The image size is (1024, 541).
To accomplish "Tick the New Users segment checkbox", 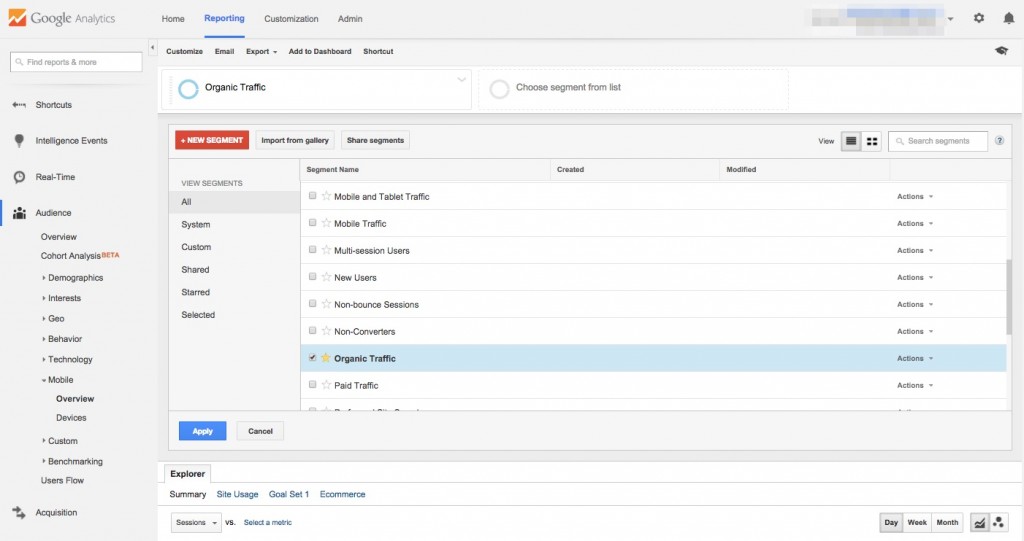I will coord(313,277).
